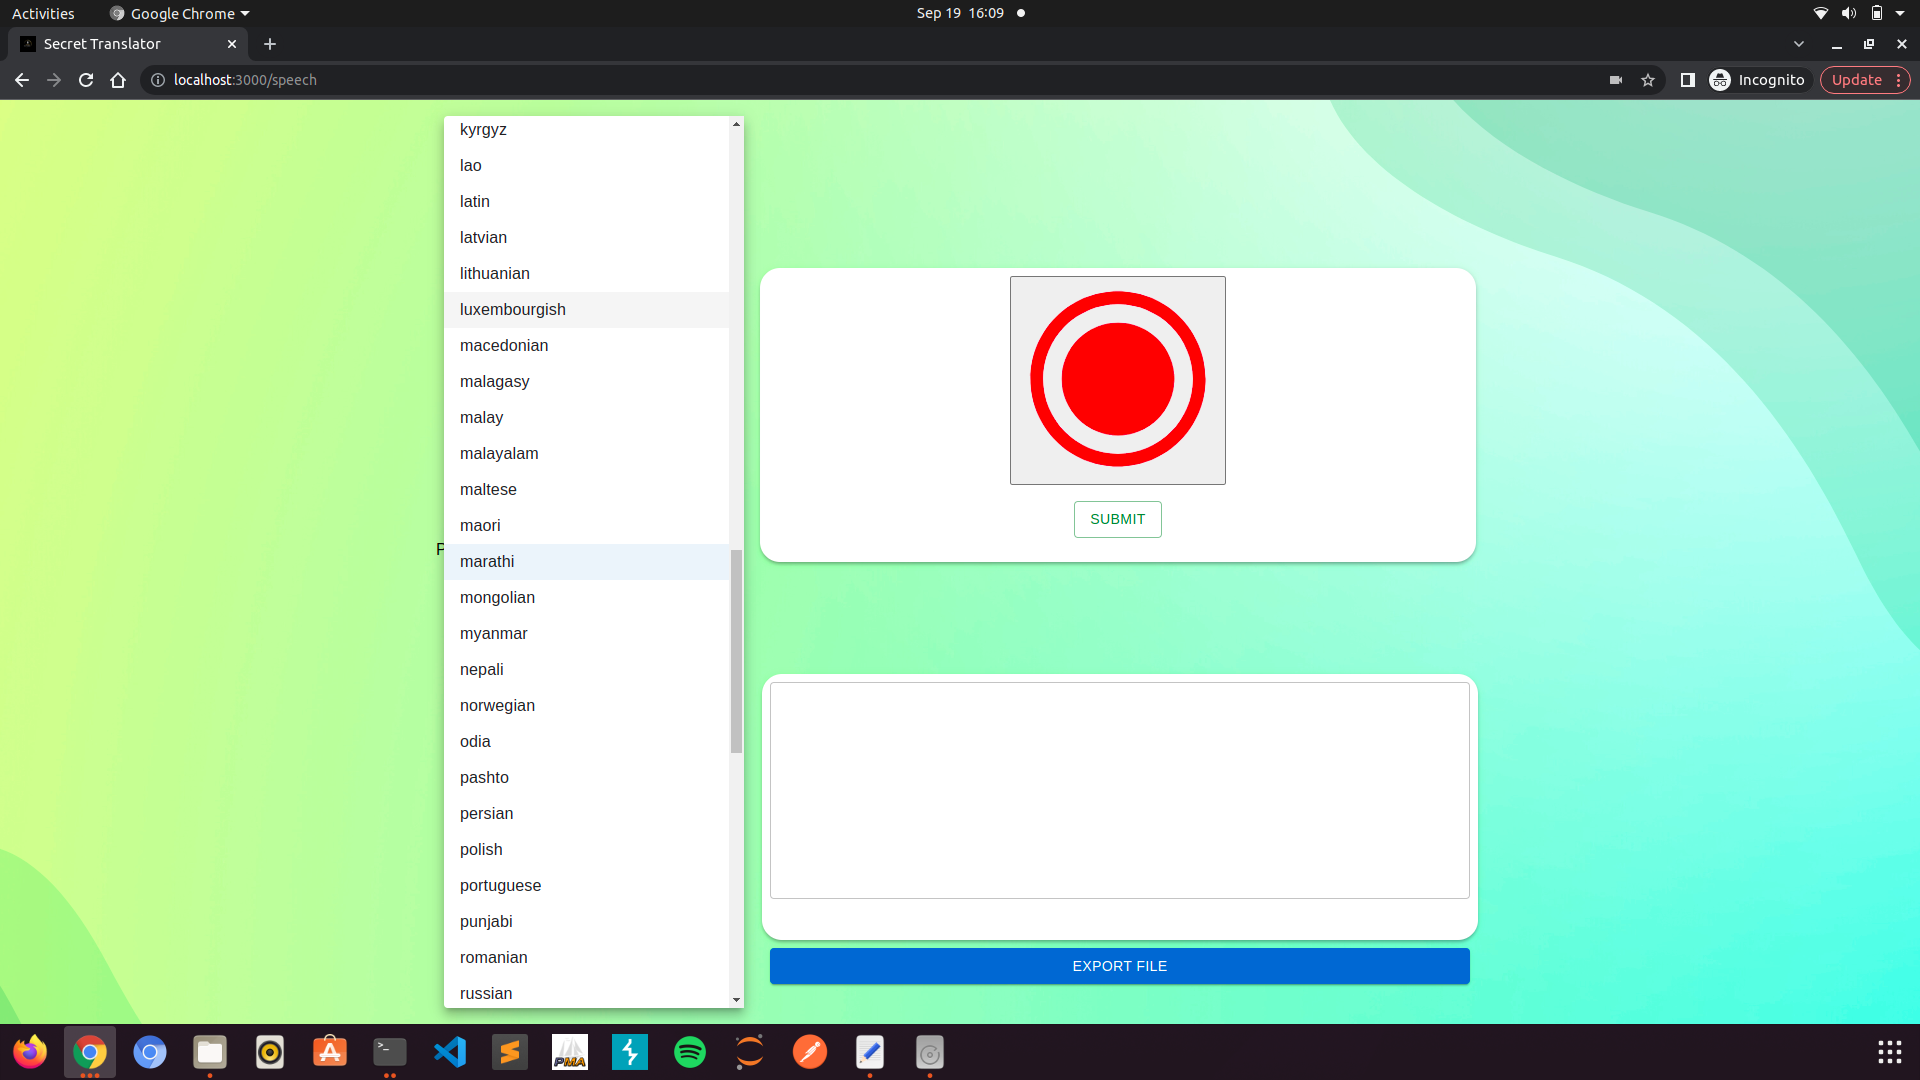The width and height of the screenshot is (1920, 1080).
Task: Open the teal lightning-bolt dock app
Action: (x=630, y=1052)
